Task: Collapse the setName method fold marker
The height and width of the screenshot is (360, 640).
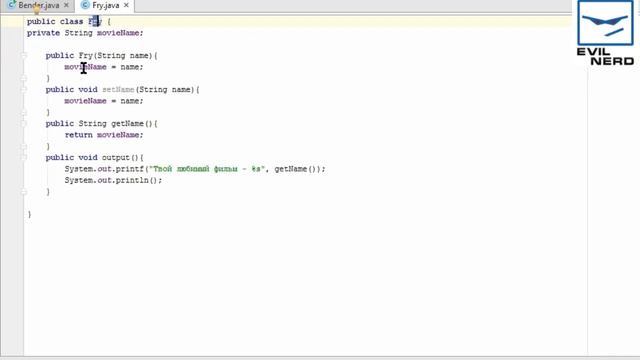Action: click(24, 89)
